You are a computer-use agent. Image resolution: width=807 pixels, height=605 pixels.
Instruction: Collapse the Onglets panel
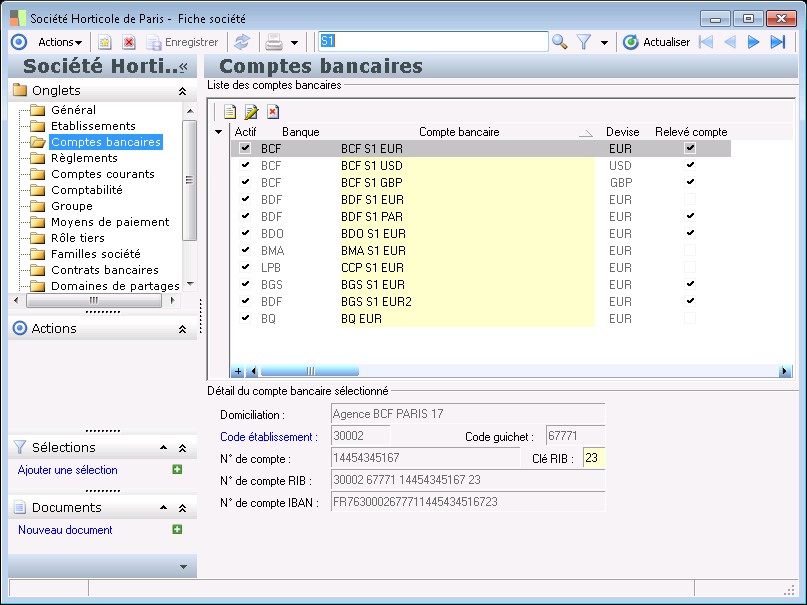tap(182, 91)
